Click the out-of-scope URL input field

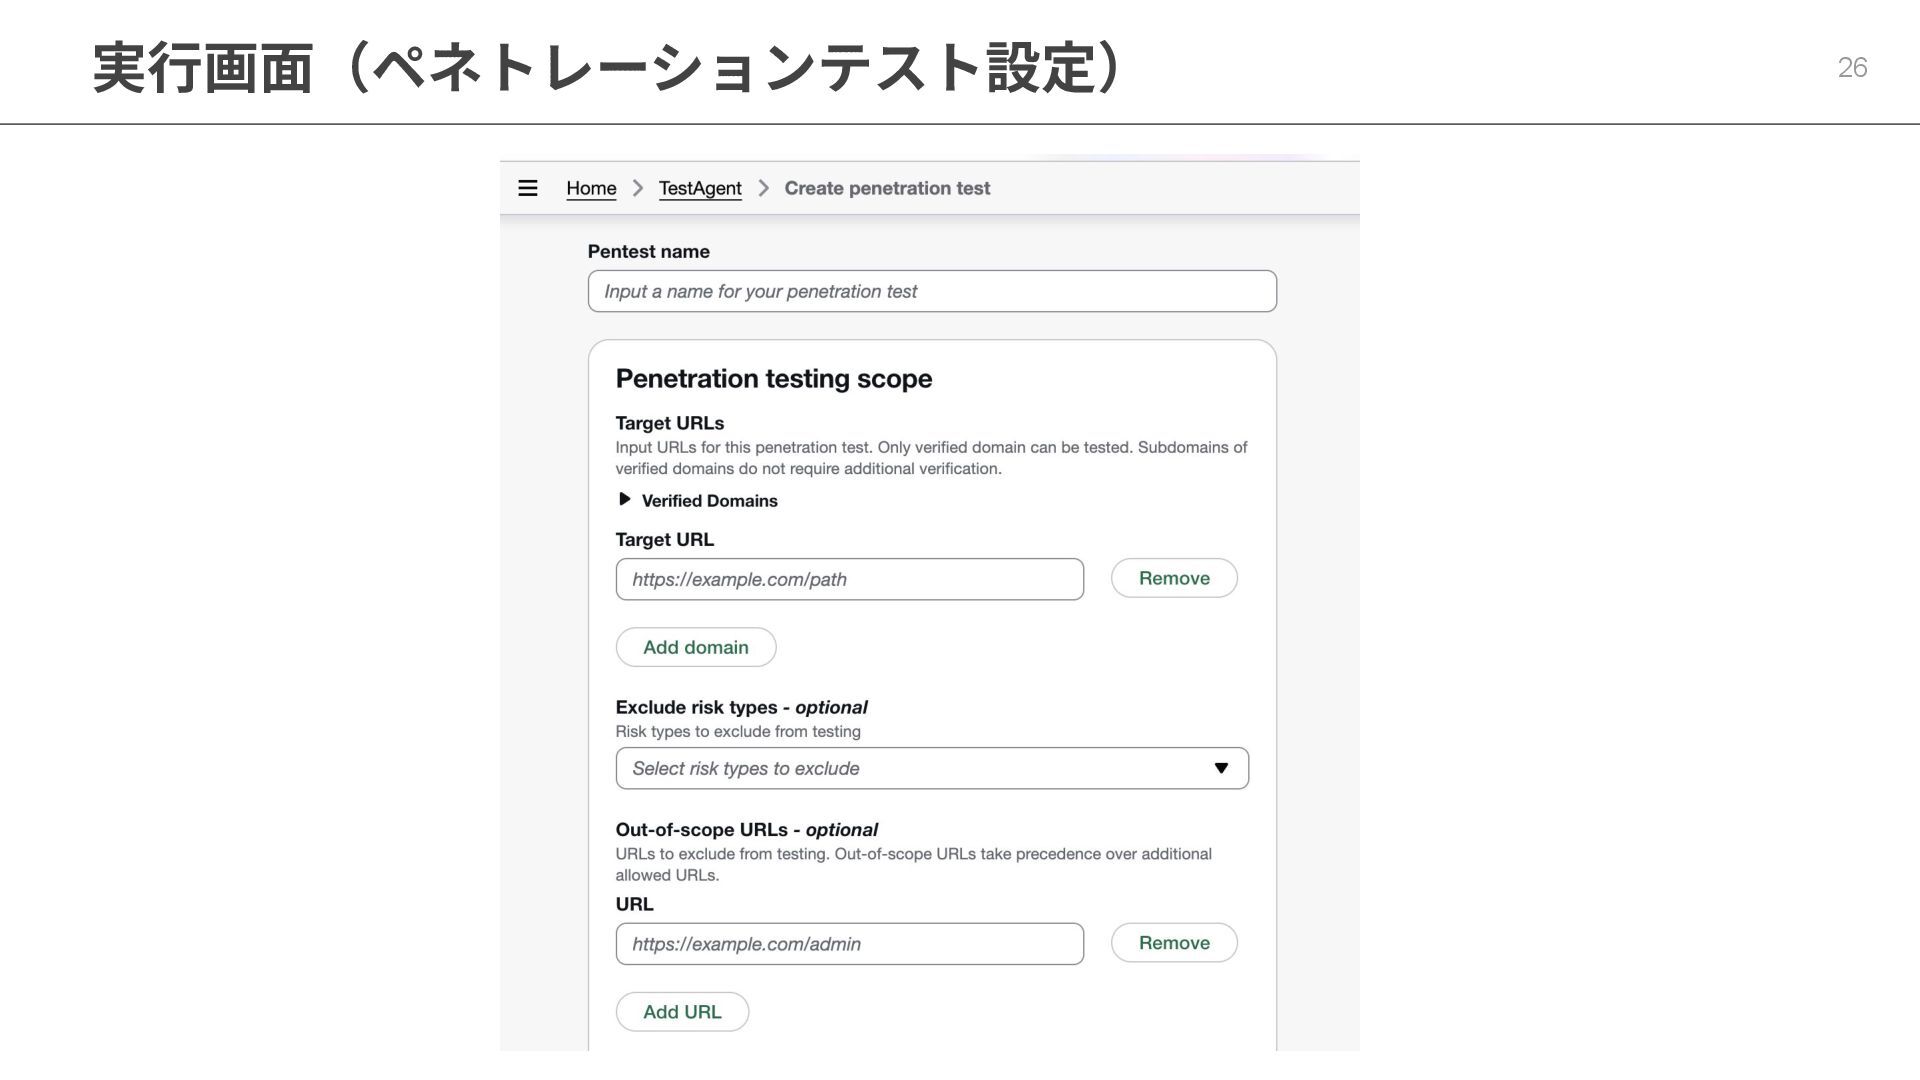coord(849,944)
